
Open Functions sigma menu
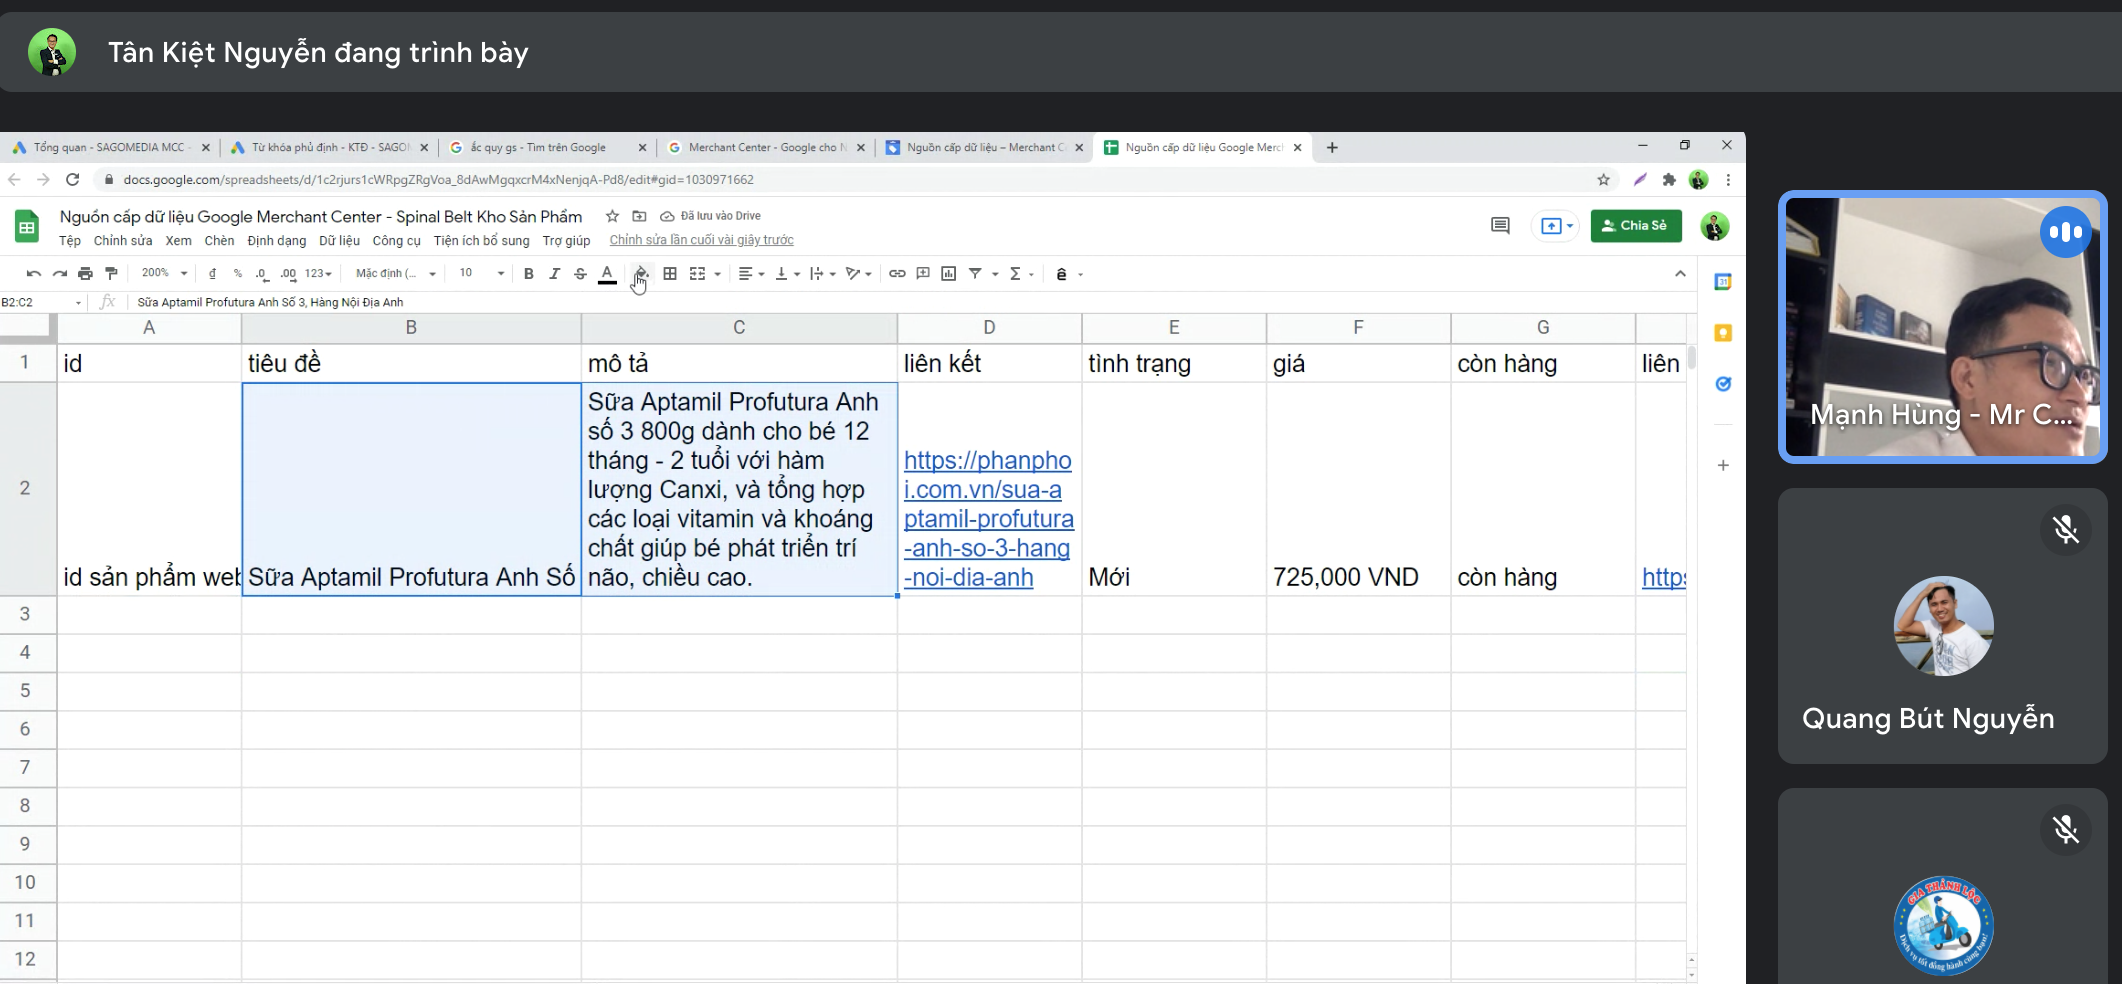coord(1015,274)
